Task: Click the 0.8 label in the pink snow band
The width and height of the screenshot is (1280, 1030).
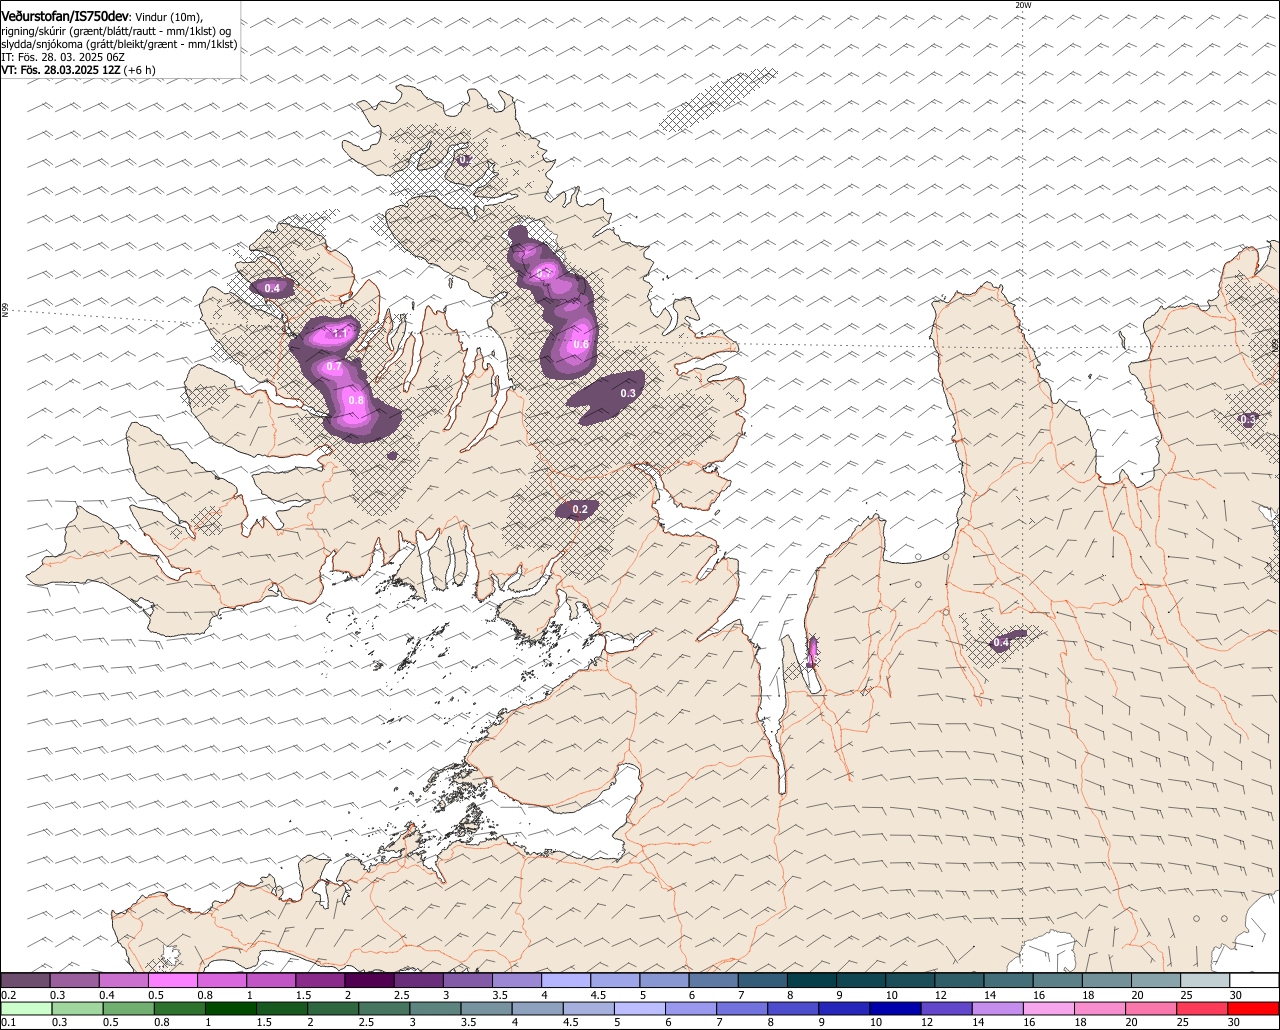Action: pyautogui.click(x=355, y=400)
